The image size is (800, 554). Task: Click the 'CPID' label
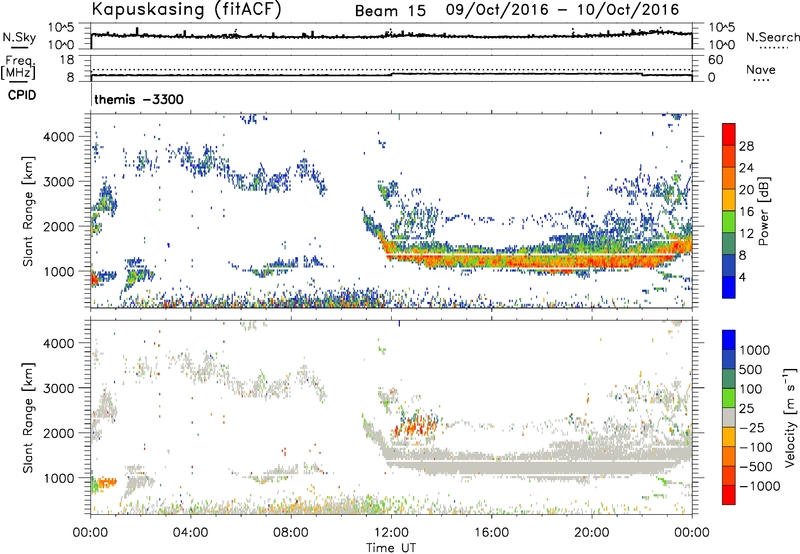pos(21,95)
